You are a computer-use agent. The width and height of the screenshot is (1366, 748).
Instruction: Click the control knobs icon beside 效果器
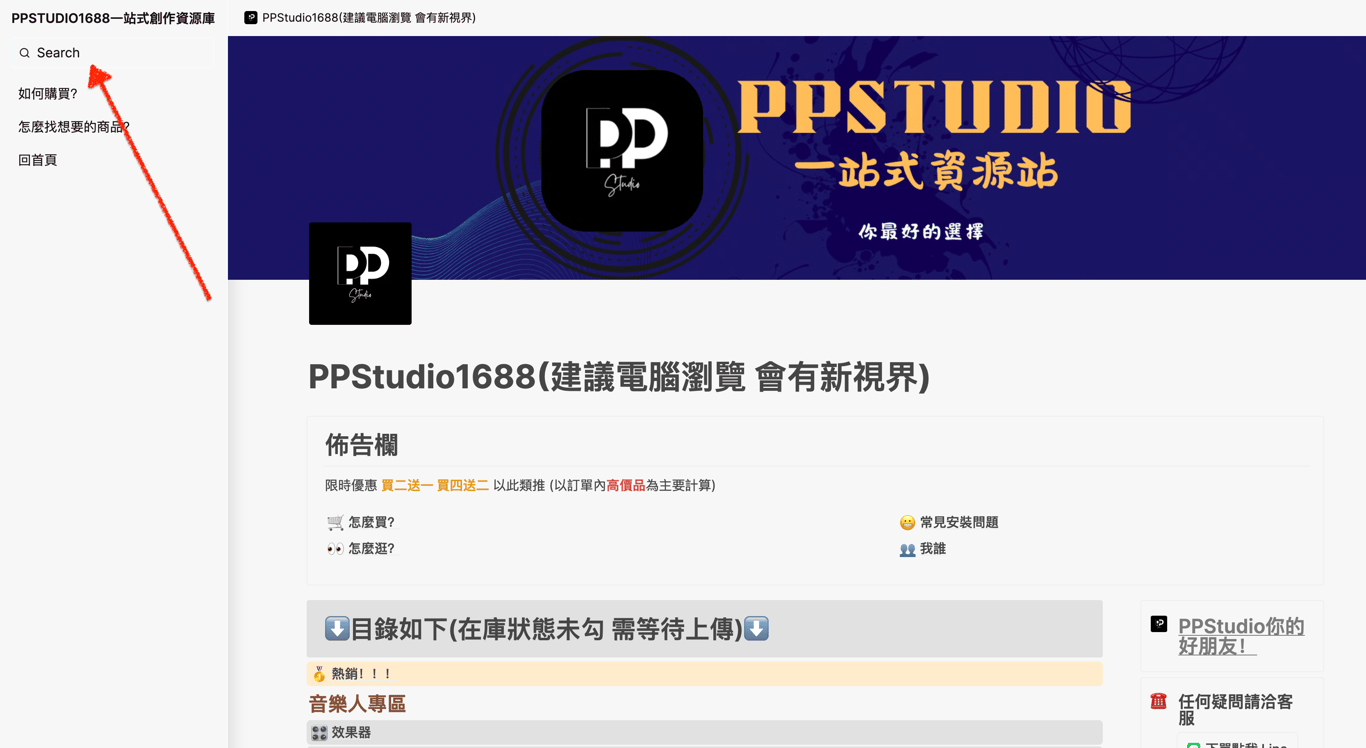tap(319, 733)
